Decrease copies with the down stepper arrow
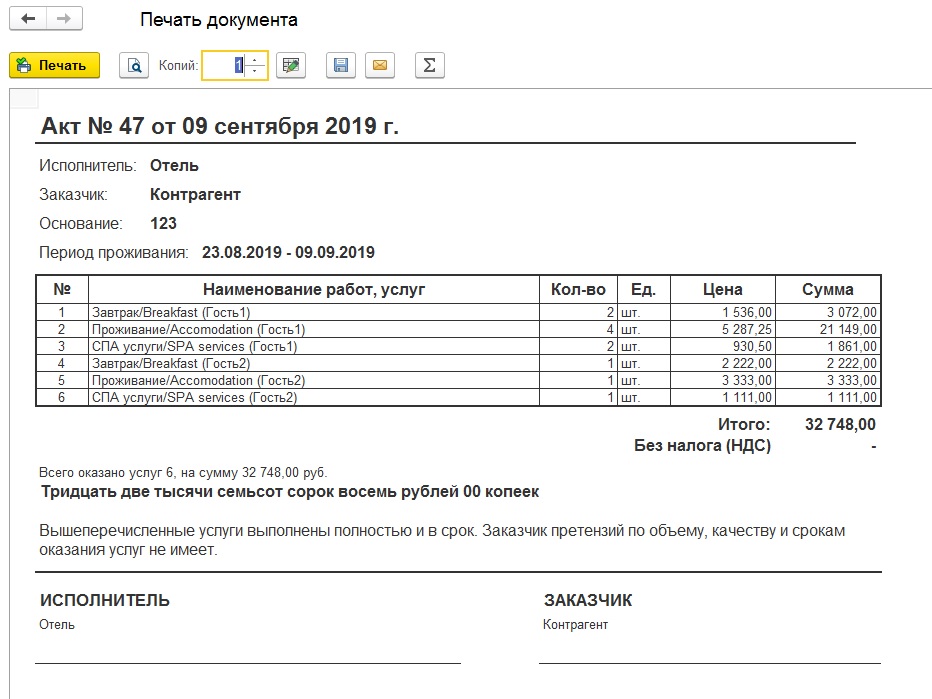 (x=255, y=71)
